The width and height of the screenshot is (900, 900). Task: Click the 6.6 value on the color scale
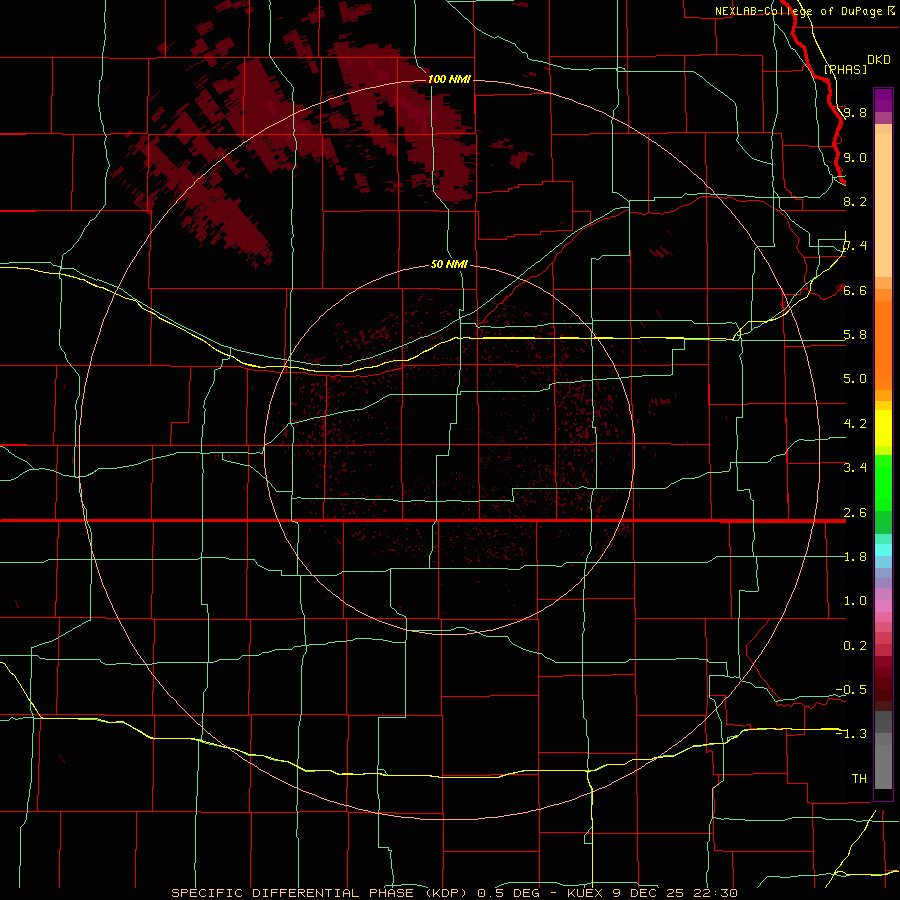[x=855, y=290]
